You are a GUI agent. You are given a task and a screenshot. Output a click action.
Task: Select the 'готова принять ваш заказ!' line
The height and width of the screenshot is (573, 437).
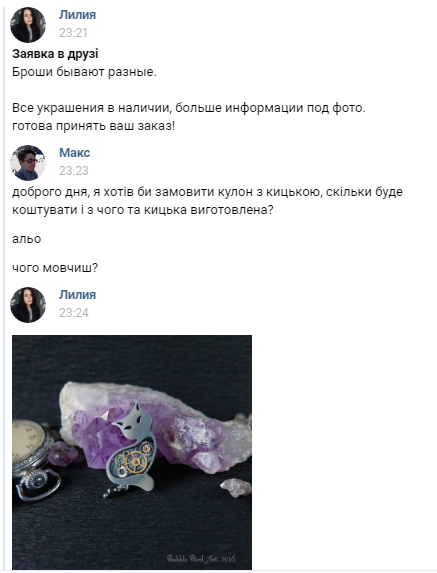(94, 126)
